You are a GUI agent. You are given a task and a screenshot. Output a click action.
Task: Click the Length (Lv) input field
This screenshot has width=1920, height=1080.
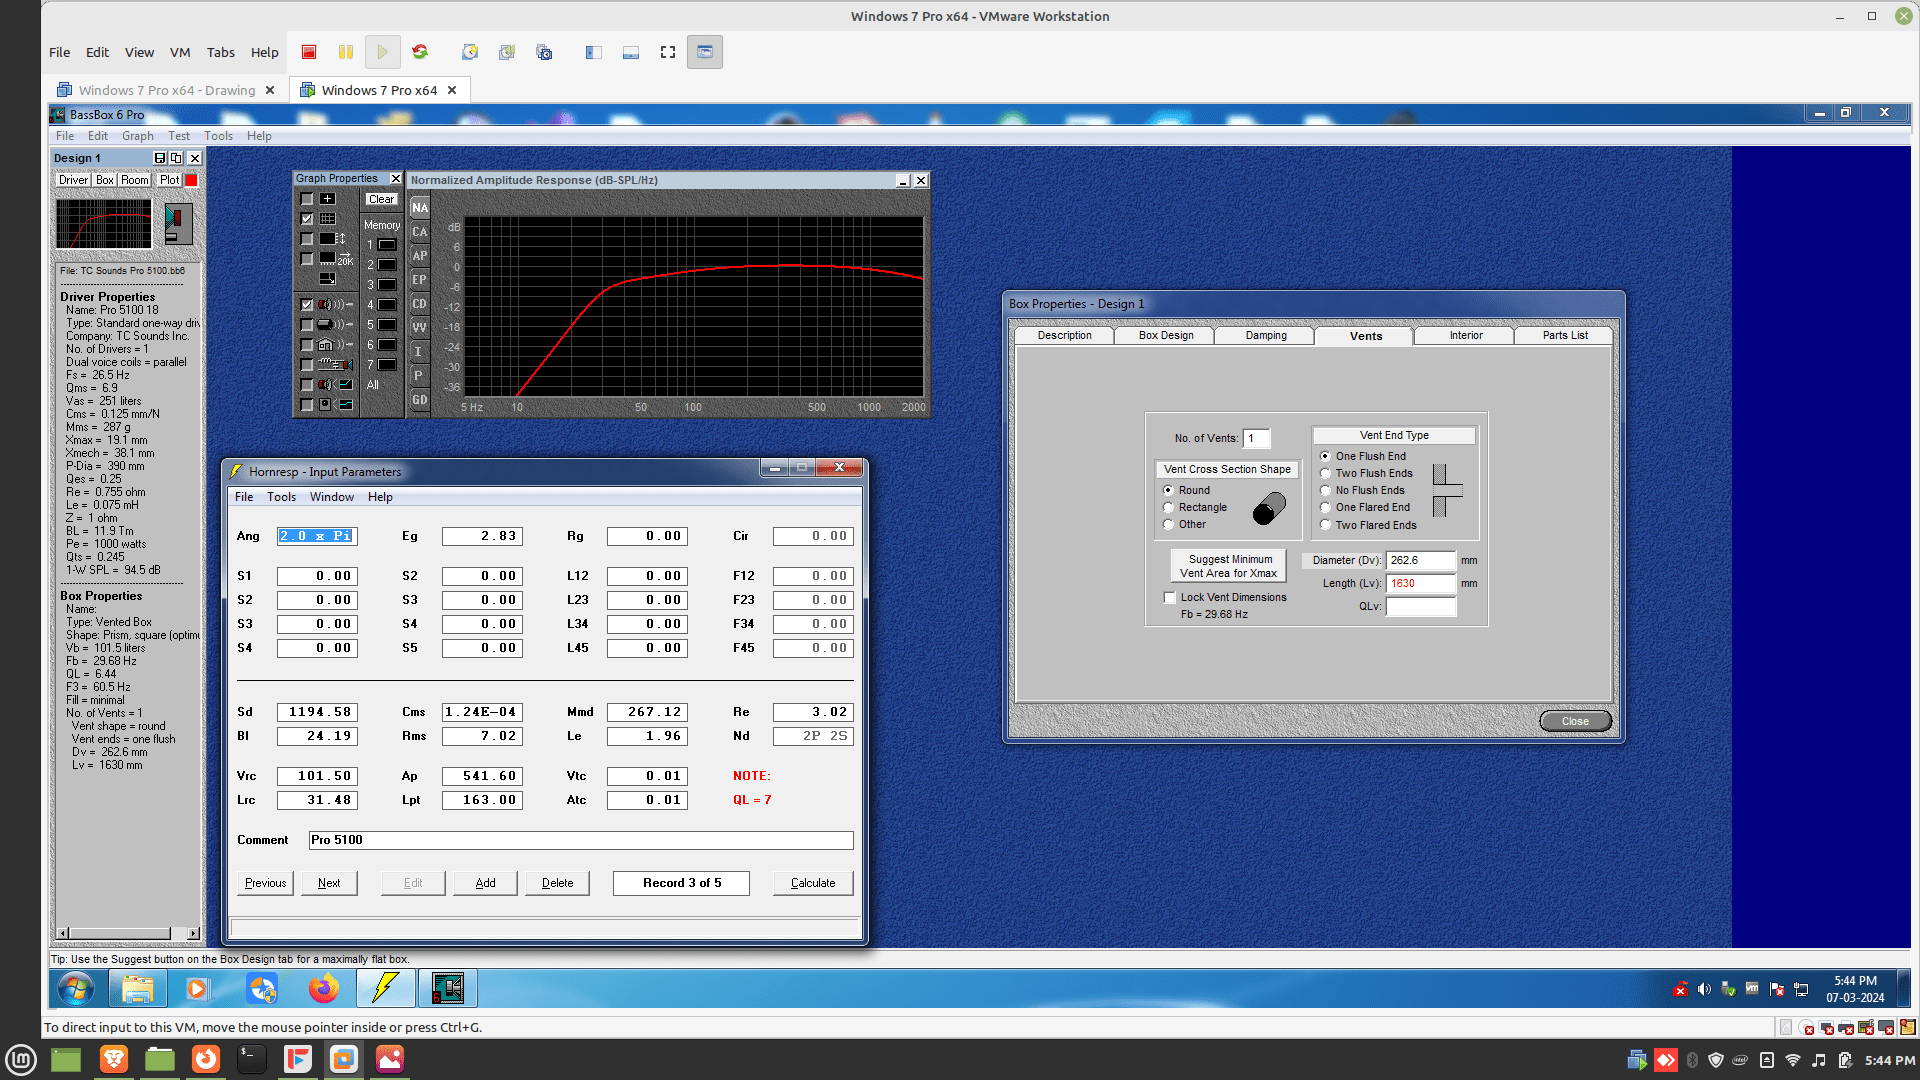(1420, 584)
